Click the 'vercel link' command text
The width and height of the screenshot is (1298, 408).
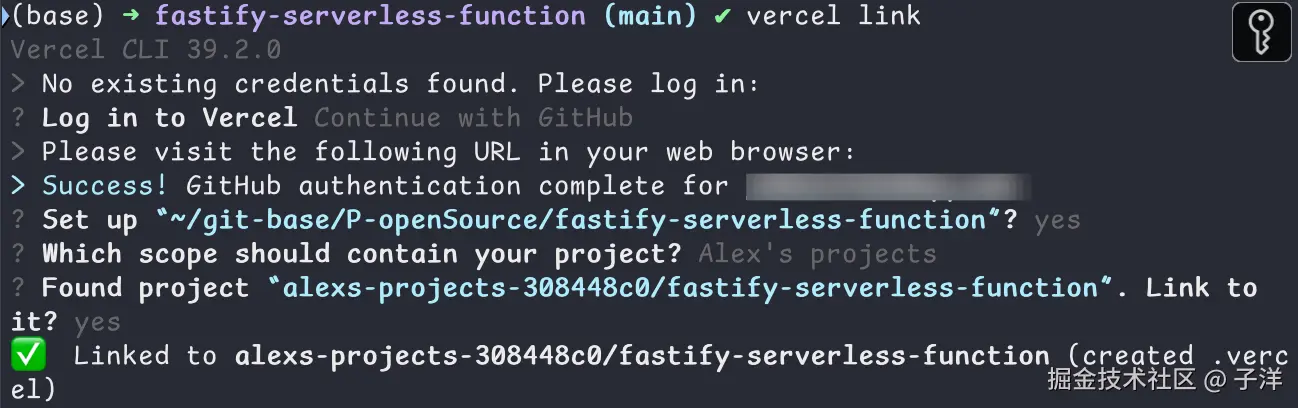(834, 16)
